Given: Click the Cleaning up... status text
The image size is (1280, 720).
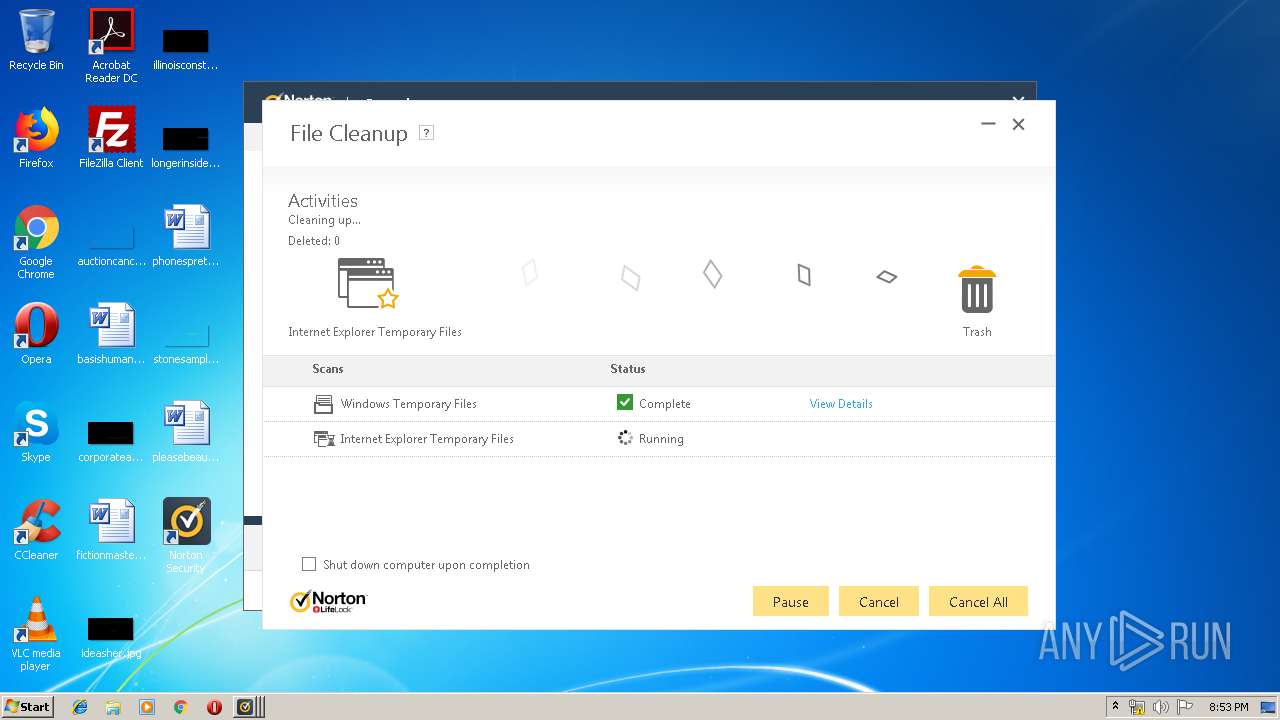Looking at the screenshot, I should point(324,220).
